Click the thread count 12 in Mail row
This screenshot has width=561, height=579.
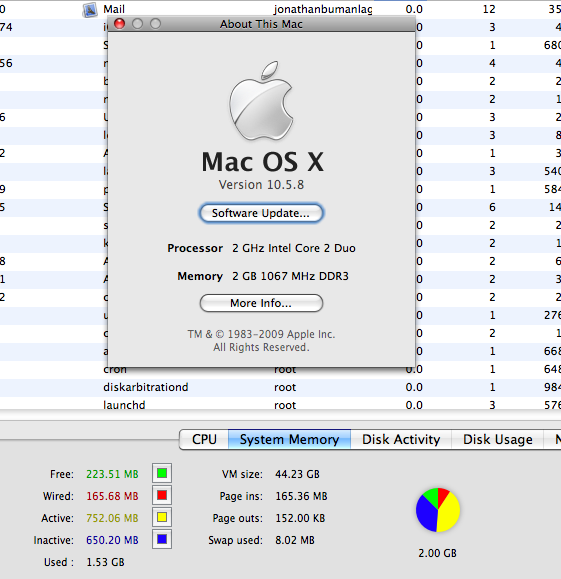pos(489,9)
